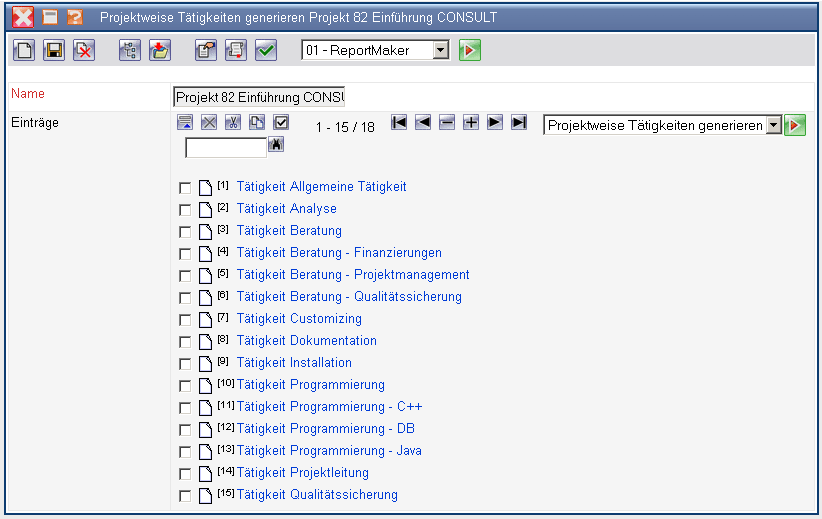
Task: Check the Tätigkeit Beratung - Projektmanagement box
Action: point(185,276)
